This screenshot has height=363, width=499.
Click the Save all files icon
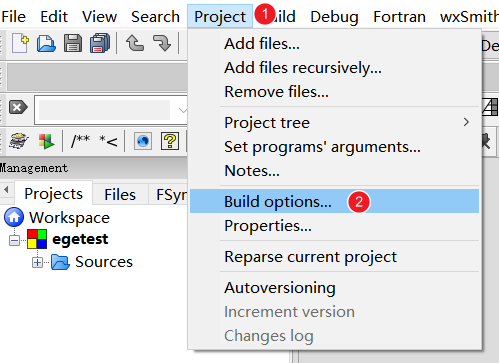click(x=100, y=43)
